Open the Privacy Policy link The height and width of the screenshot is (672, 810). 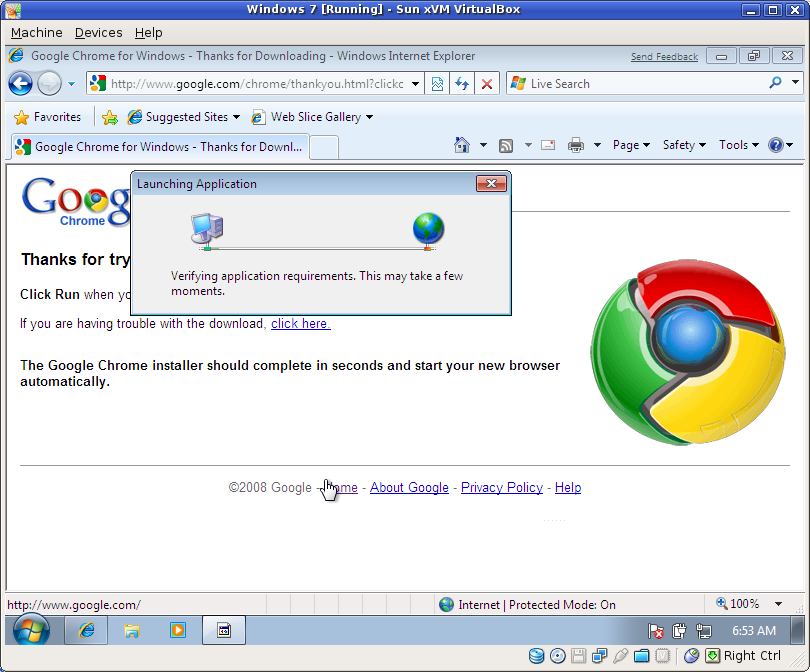tap(501, 487)
